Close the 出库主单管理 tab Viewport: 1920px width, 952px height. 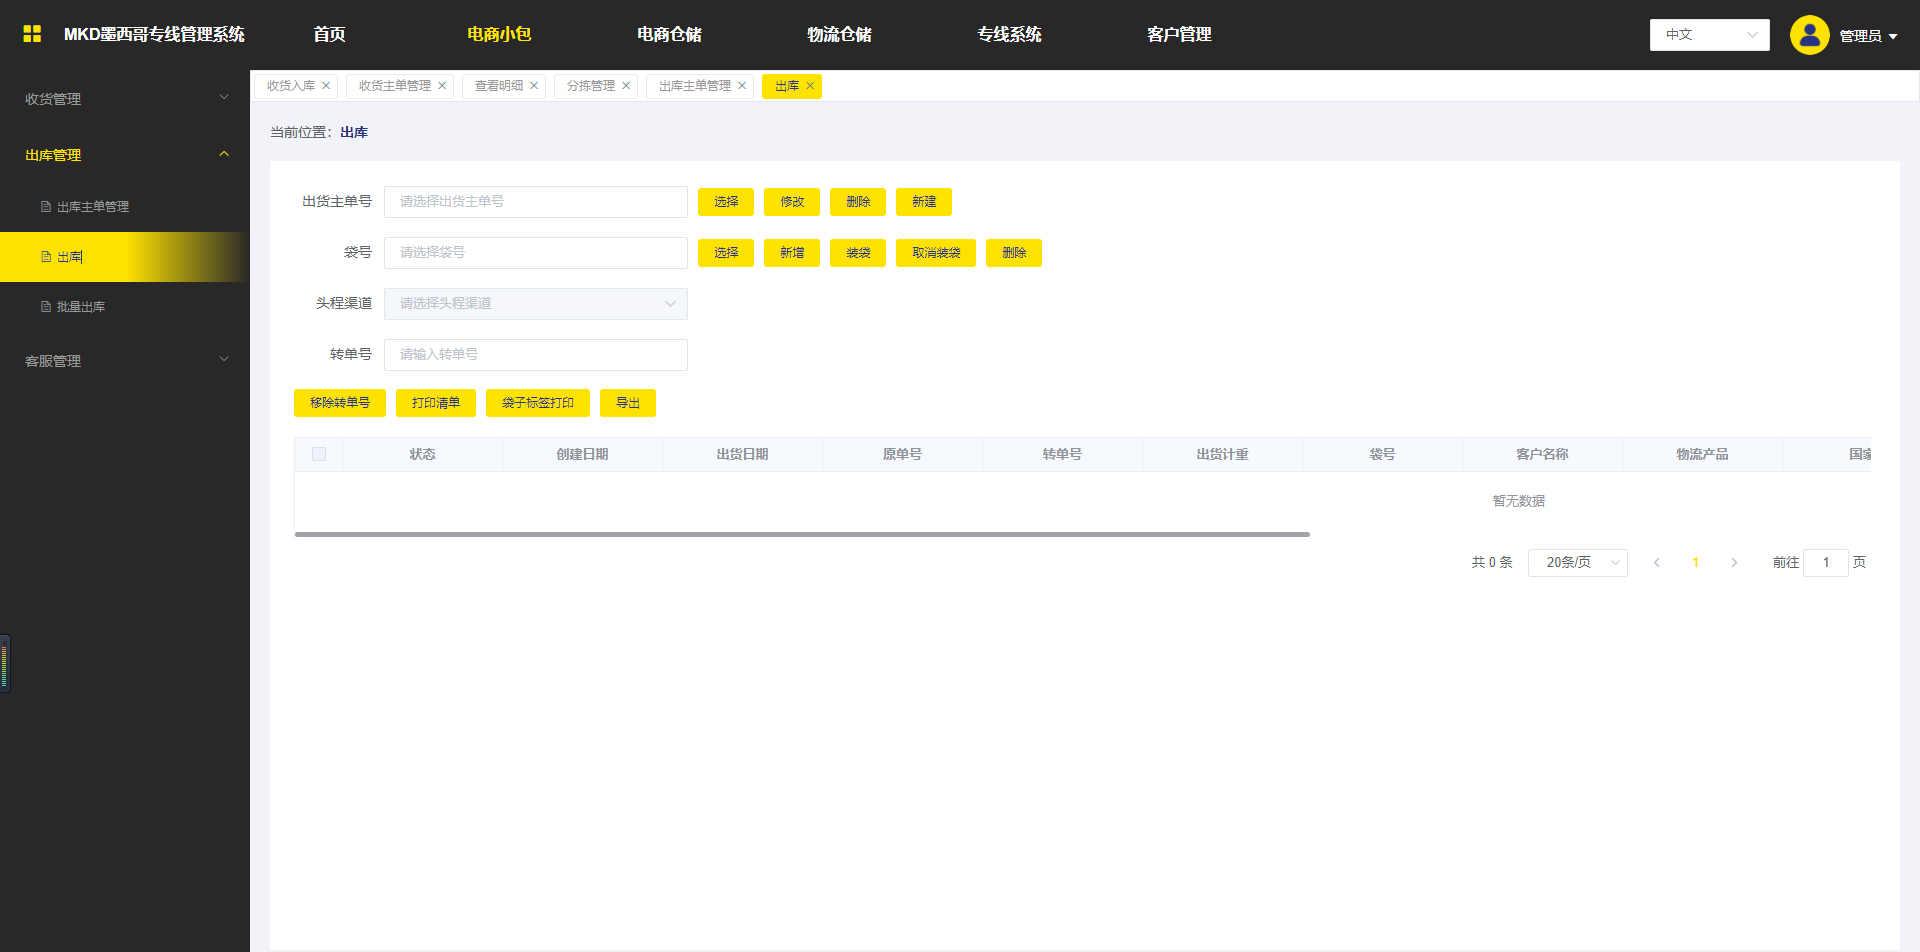click(742, 86)
